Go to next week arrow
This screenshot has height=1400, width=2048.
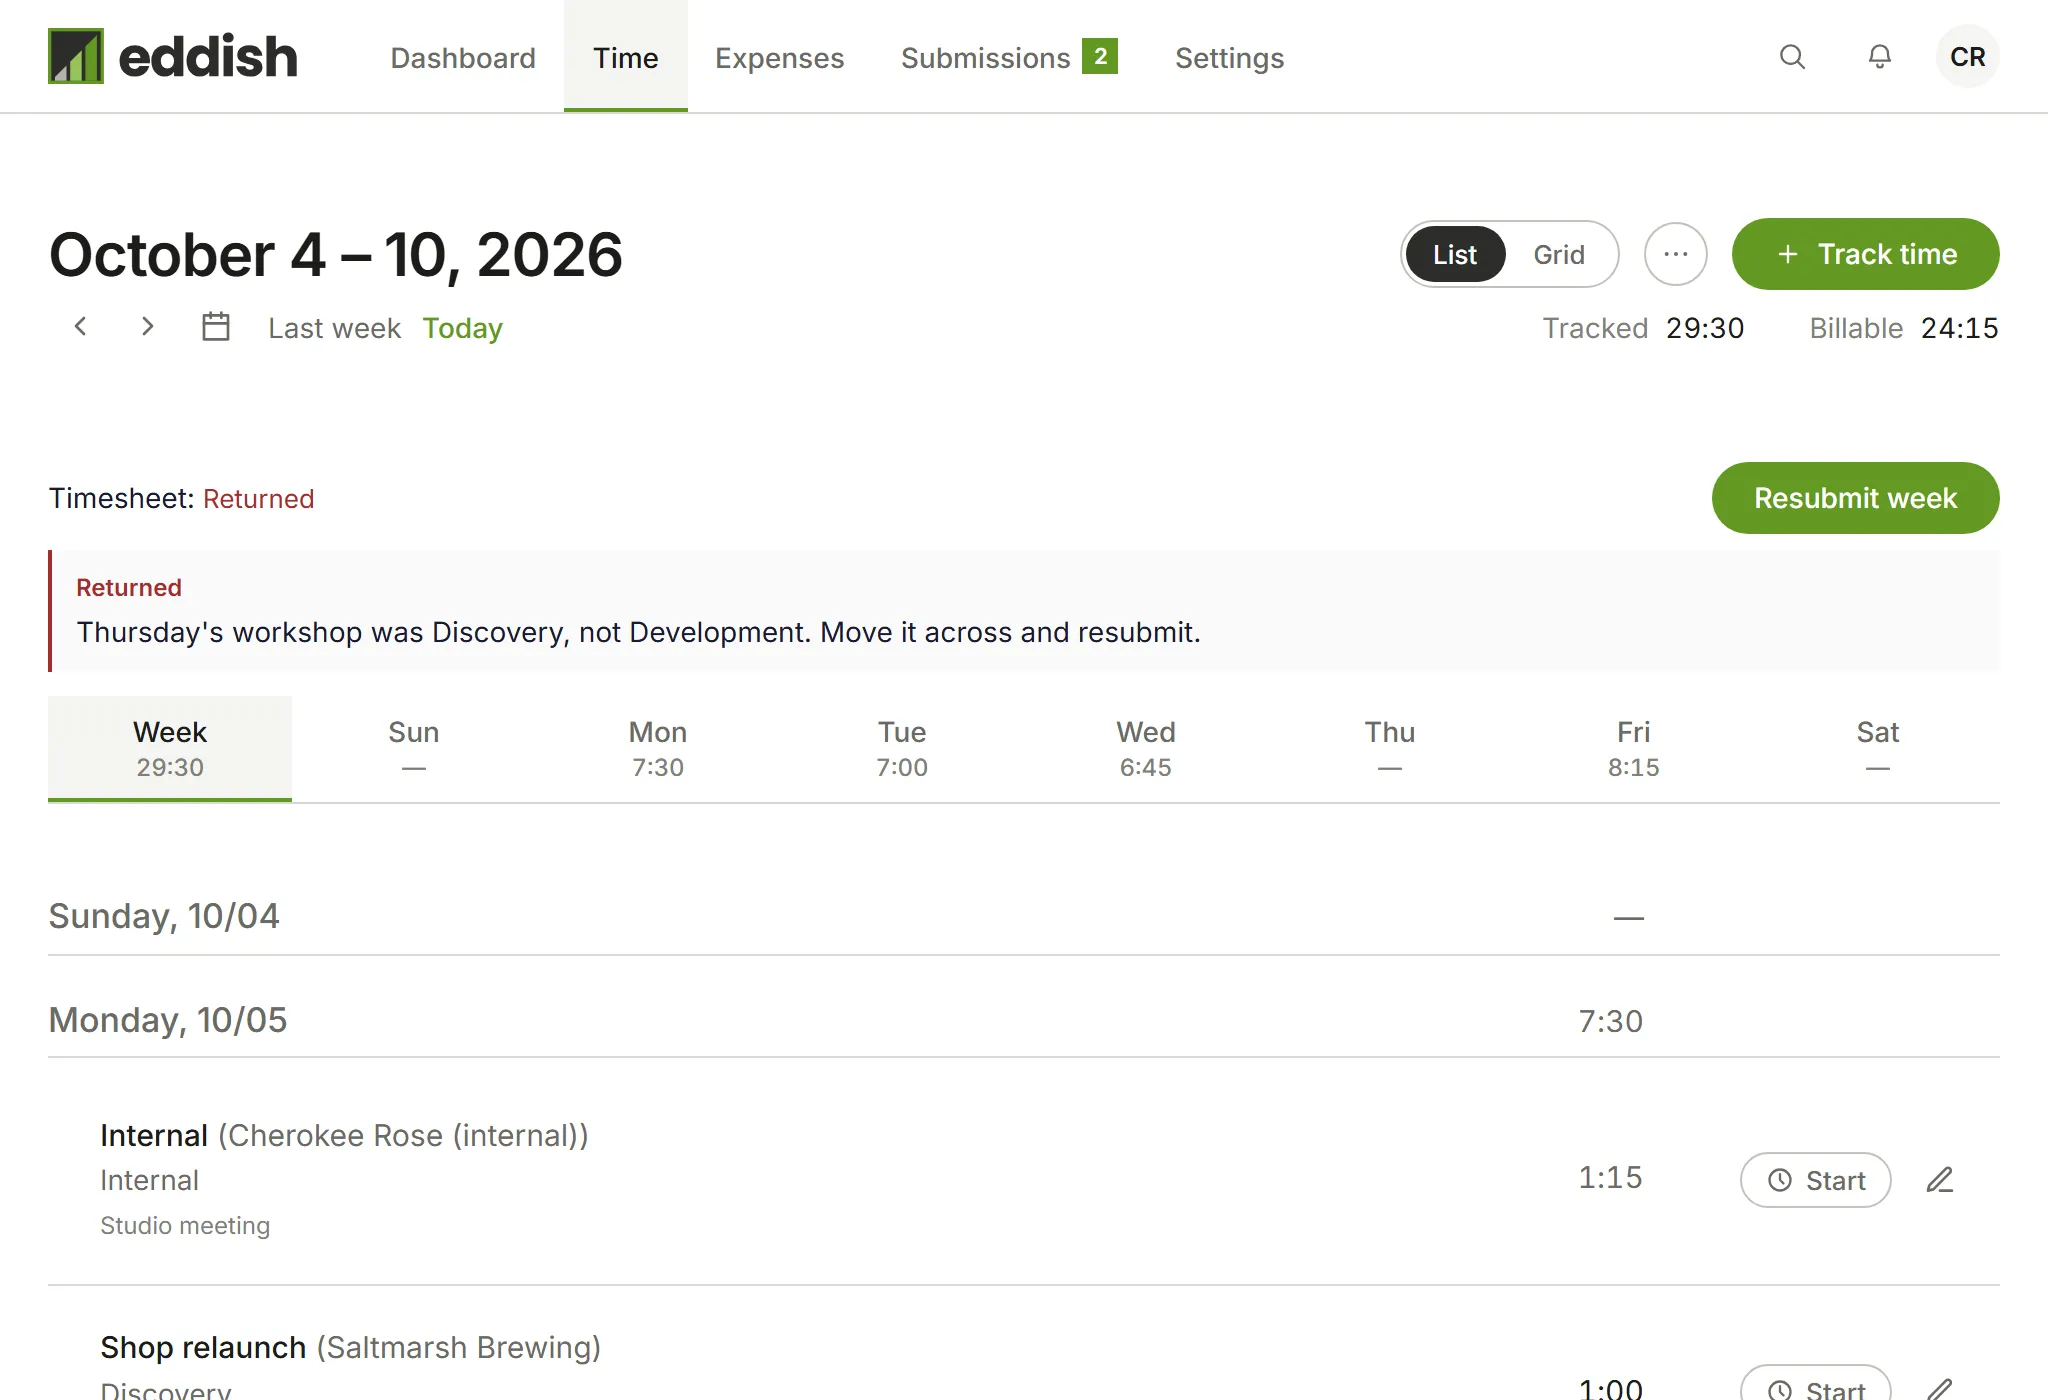click(147, 326)
